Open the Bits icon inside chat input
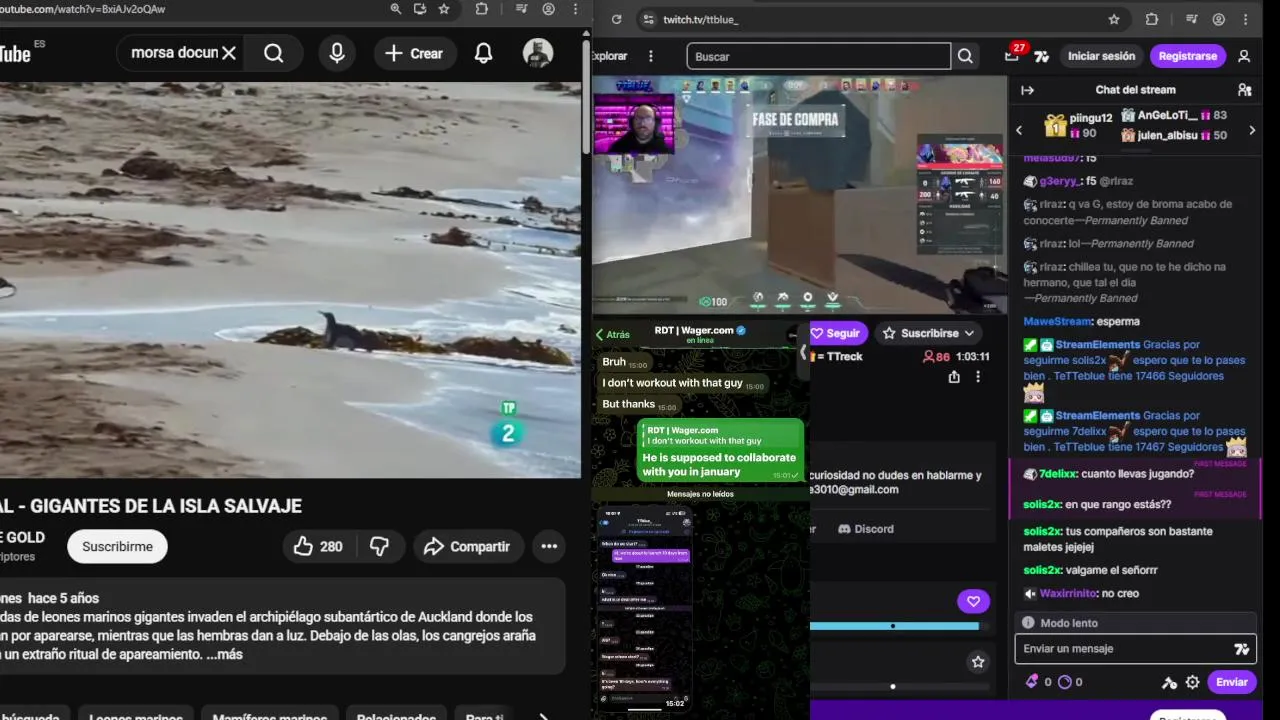The width and height of the screenshot is (1280, 720). pyautogui.click(x=1242, y=649)
